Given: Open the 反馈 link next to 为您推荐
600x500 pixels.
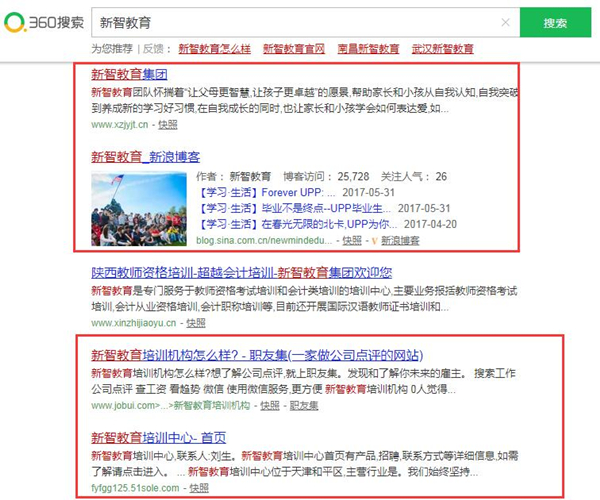Looking at the screenshot, I should [153, 49].
